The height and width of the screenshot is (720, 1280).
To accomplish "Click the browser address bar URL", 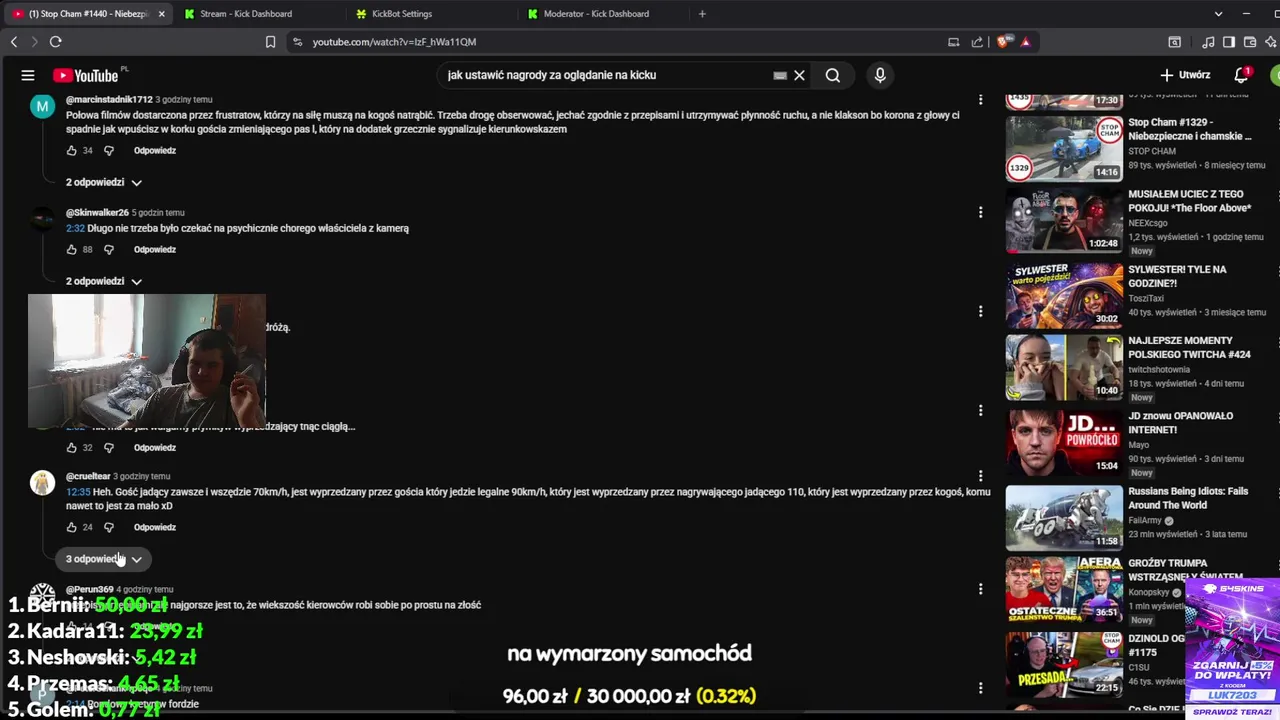I will click(x=394, y=42).
